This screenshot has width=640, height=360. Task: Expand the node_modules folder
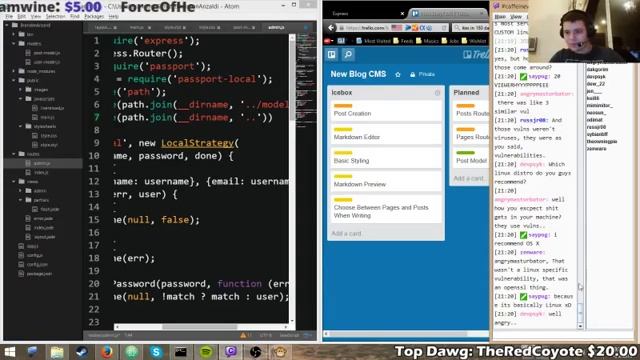[14, 71]
